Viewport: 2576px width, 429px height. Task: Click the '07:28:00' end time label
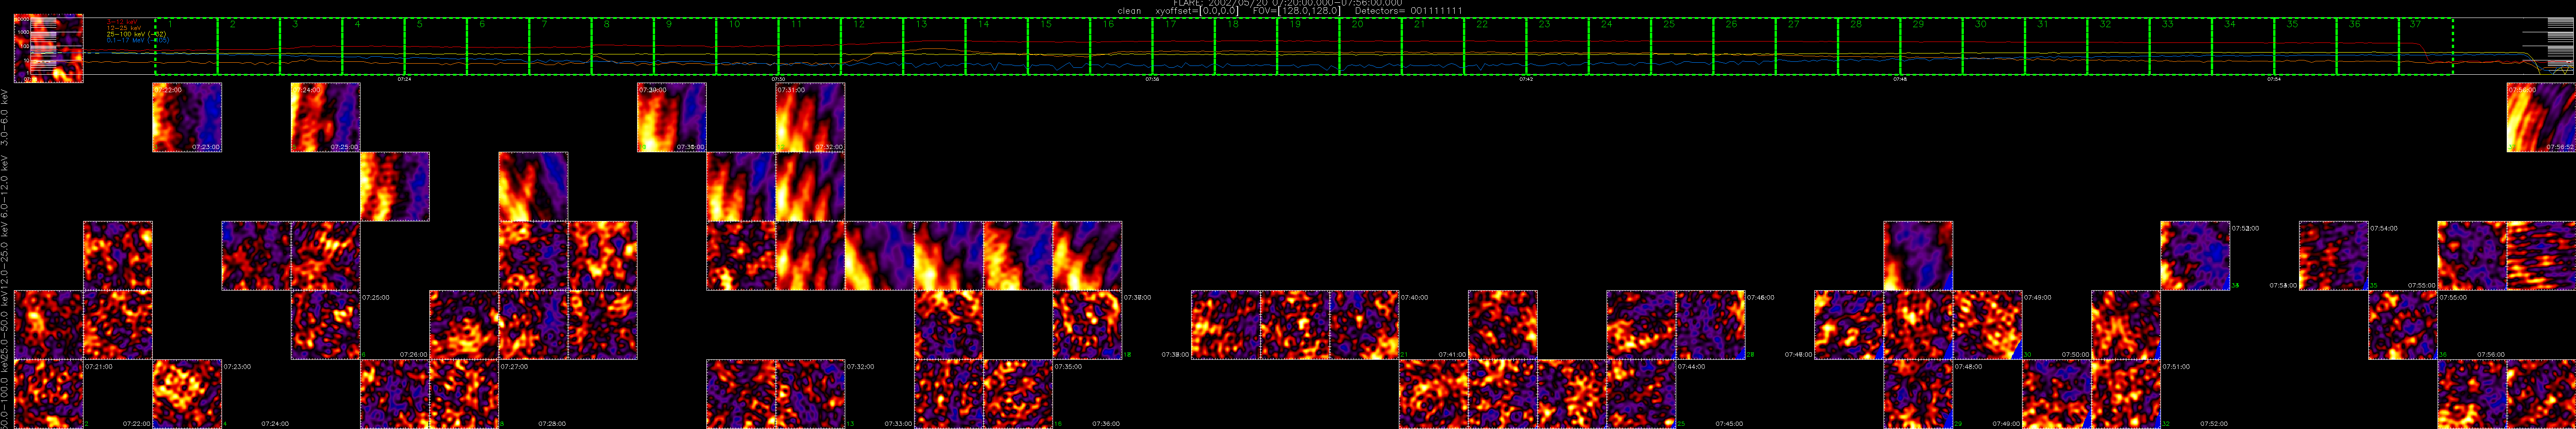tap(552, 424)
